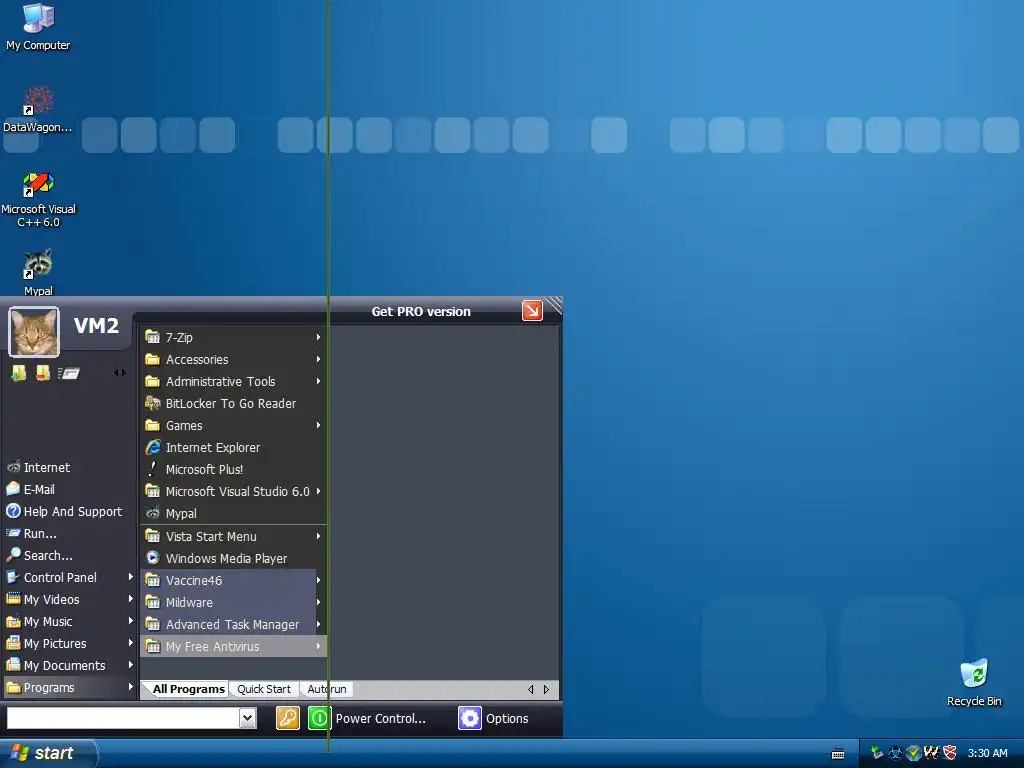Viewport: 1024px width, 768px height.
Task: Open the Recycle Bin on desktop
Action: [x=974, y=682]
